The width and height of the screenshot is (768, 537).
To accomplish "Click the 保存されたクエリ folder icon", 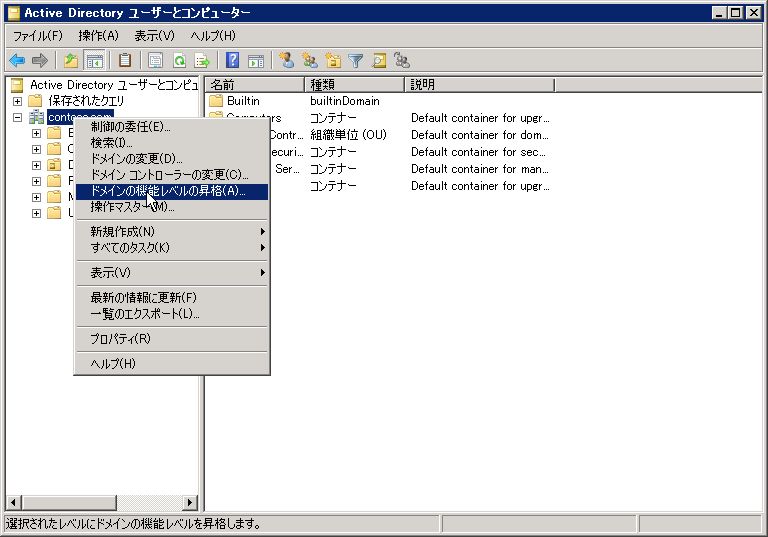I will [x=35, y=101].
